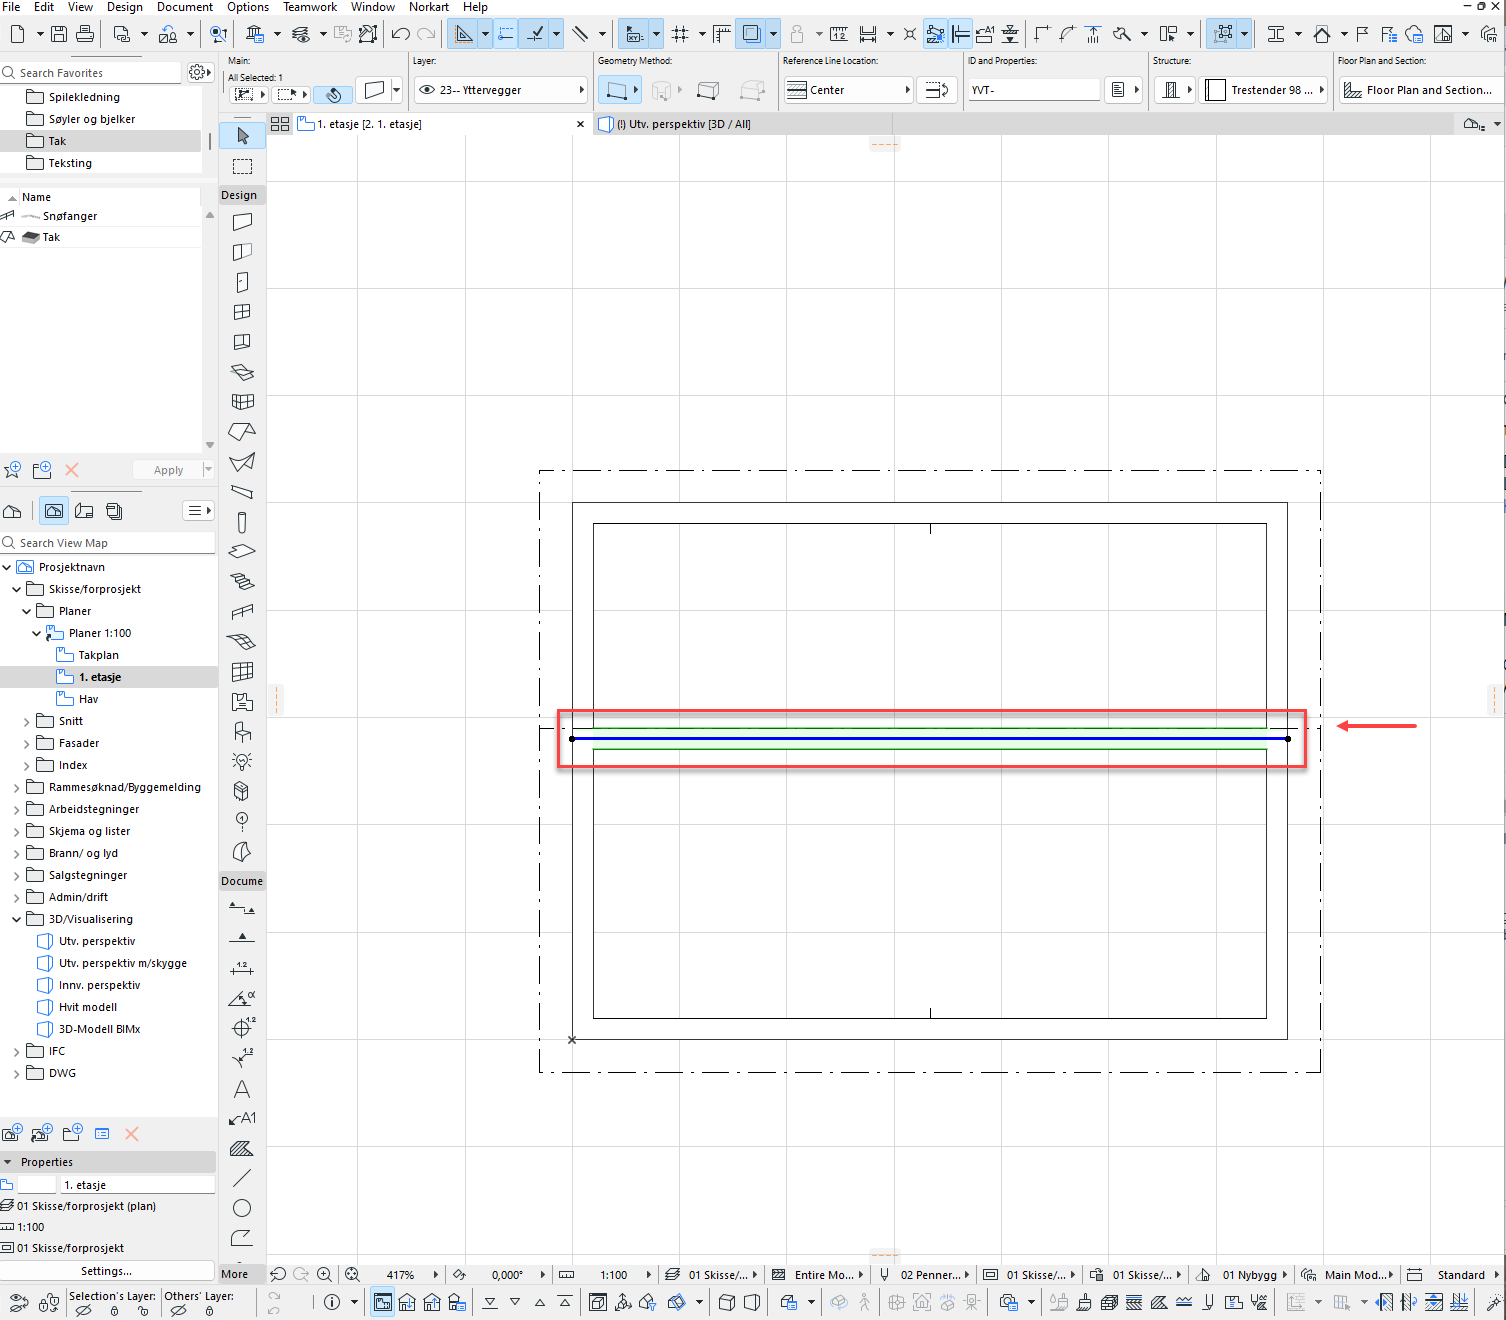The image size is (1506, 1320).
Task: Click the Settings... button
Action: coord(106,1271)
